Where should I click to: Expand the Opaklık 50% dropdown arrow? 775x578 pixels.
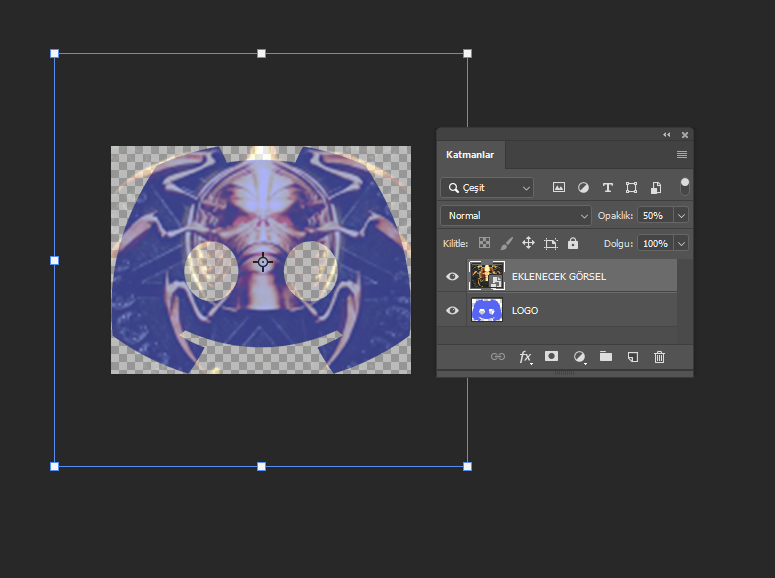click(681, 215)
